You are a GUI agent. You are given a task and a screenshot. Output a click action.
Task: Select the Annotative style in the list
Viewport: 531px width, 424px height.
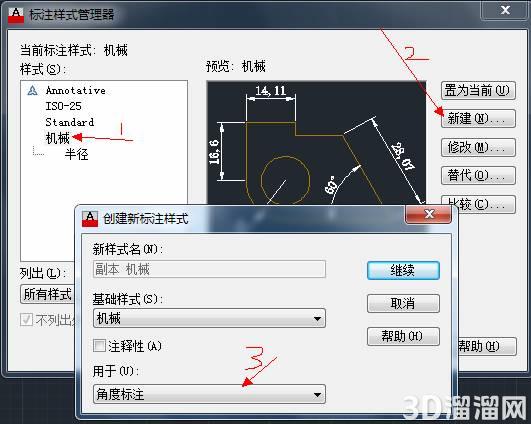[75, 90]
